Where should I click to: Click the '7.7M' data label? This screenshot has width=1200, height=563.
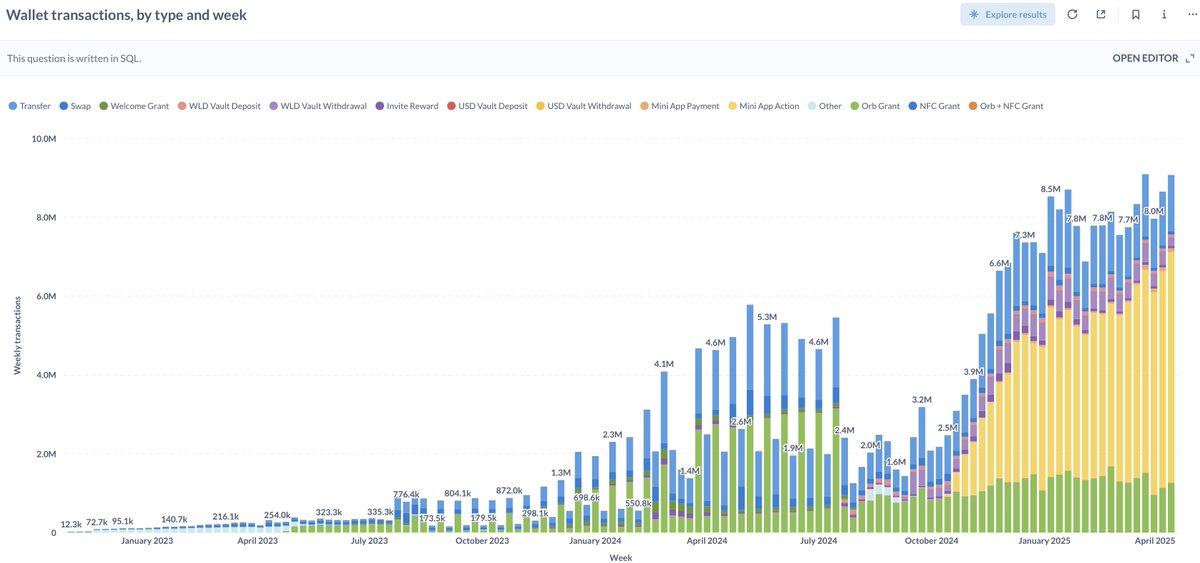pos(1127,220)
